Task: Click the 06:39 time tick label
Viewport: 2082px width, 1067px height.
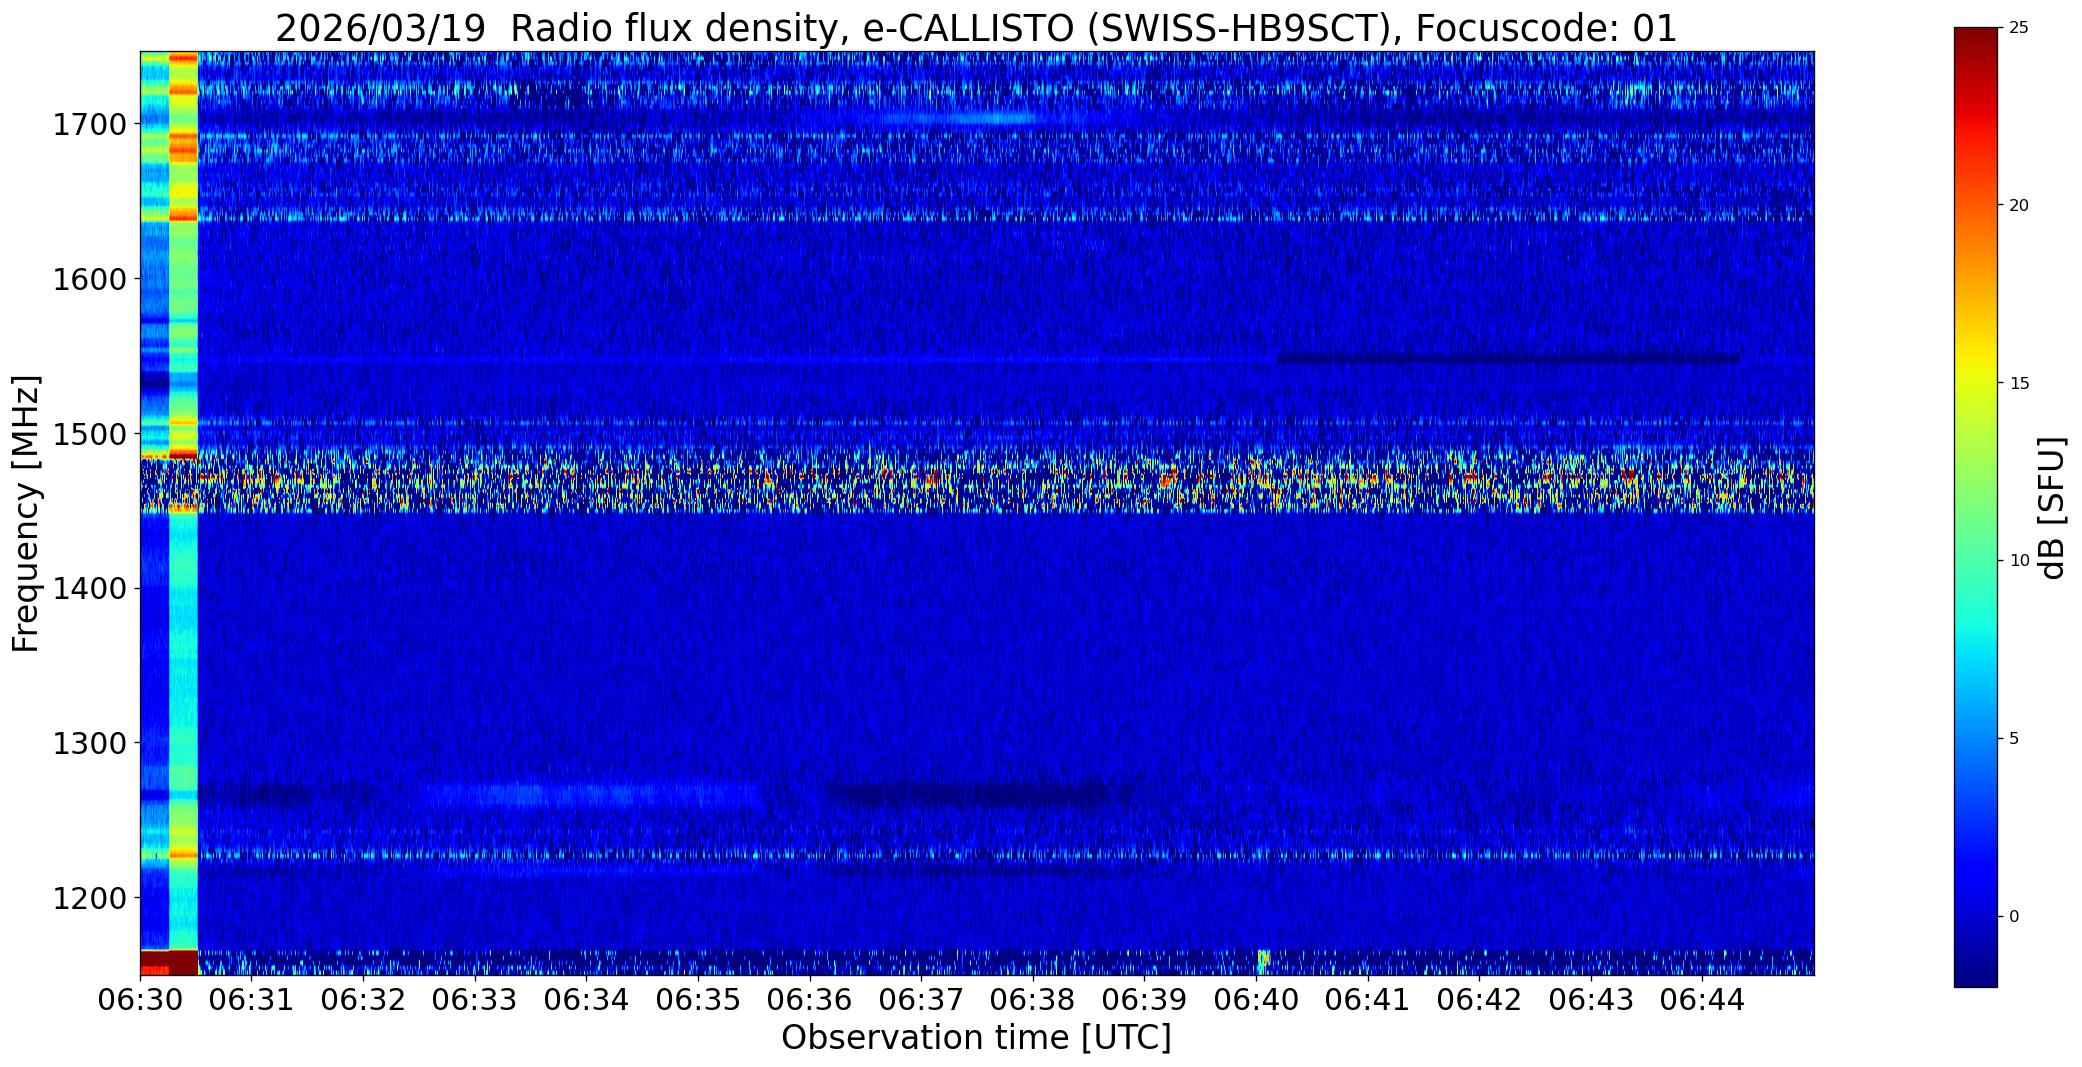Action: [1145, 1000]
